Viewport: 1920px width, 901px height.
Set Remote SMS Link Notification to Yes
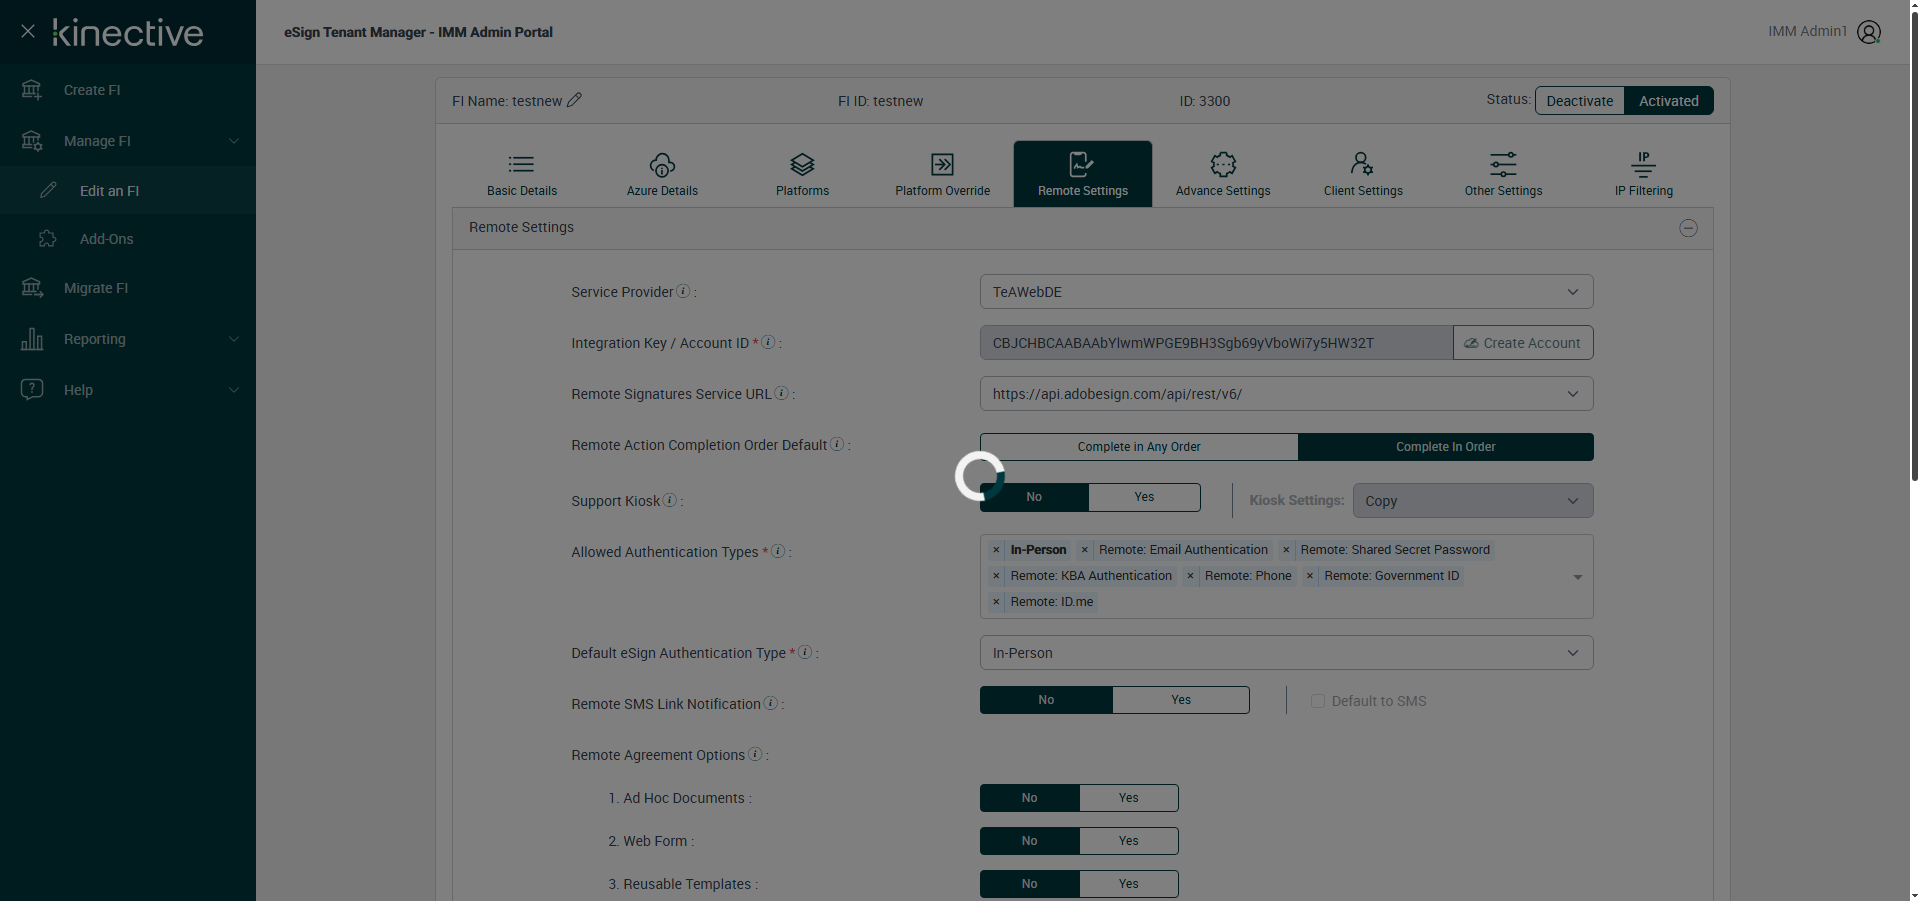[1181, 700]
